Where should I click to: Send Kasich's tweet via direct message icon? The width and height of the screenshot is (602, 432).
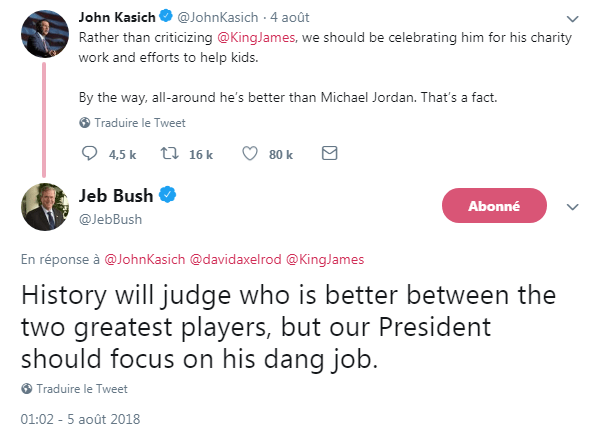[x=329, y=154]
